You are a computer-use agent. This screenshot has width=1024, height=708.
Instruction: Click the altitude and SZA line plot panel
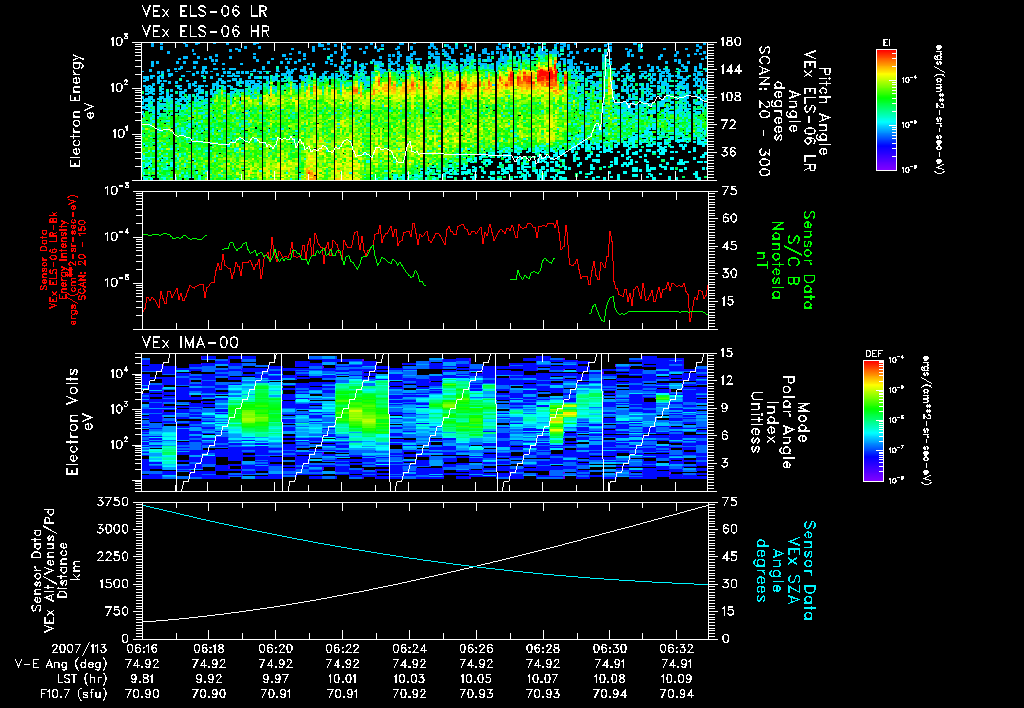pyautogui.click(x=425, y=570)
